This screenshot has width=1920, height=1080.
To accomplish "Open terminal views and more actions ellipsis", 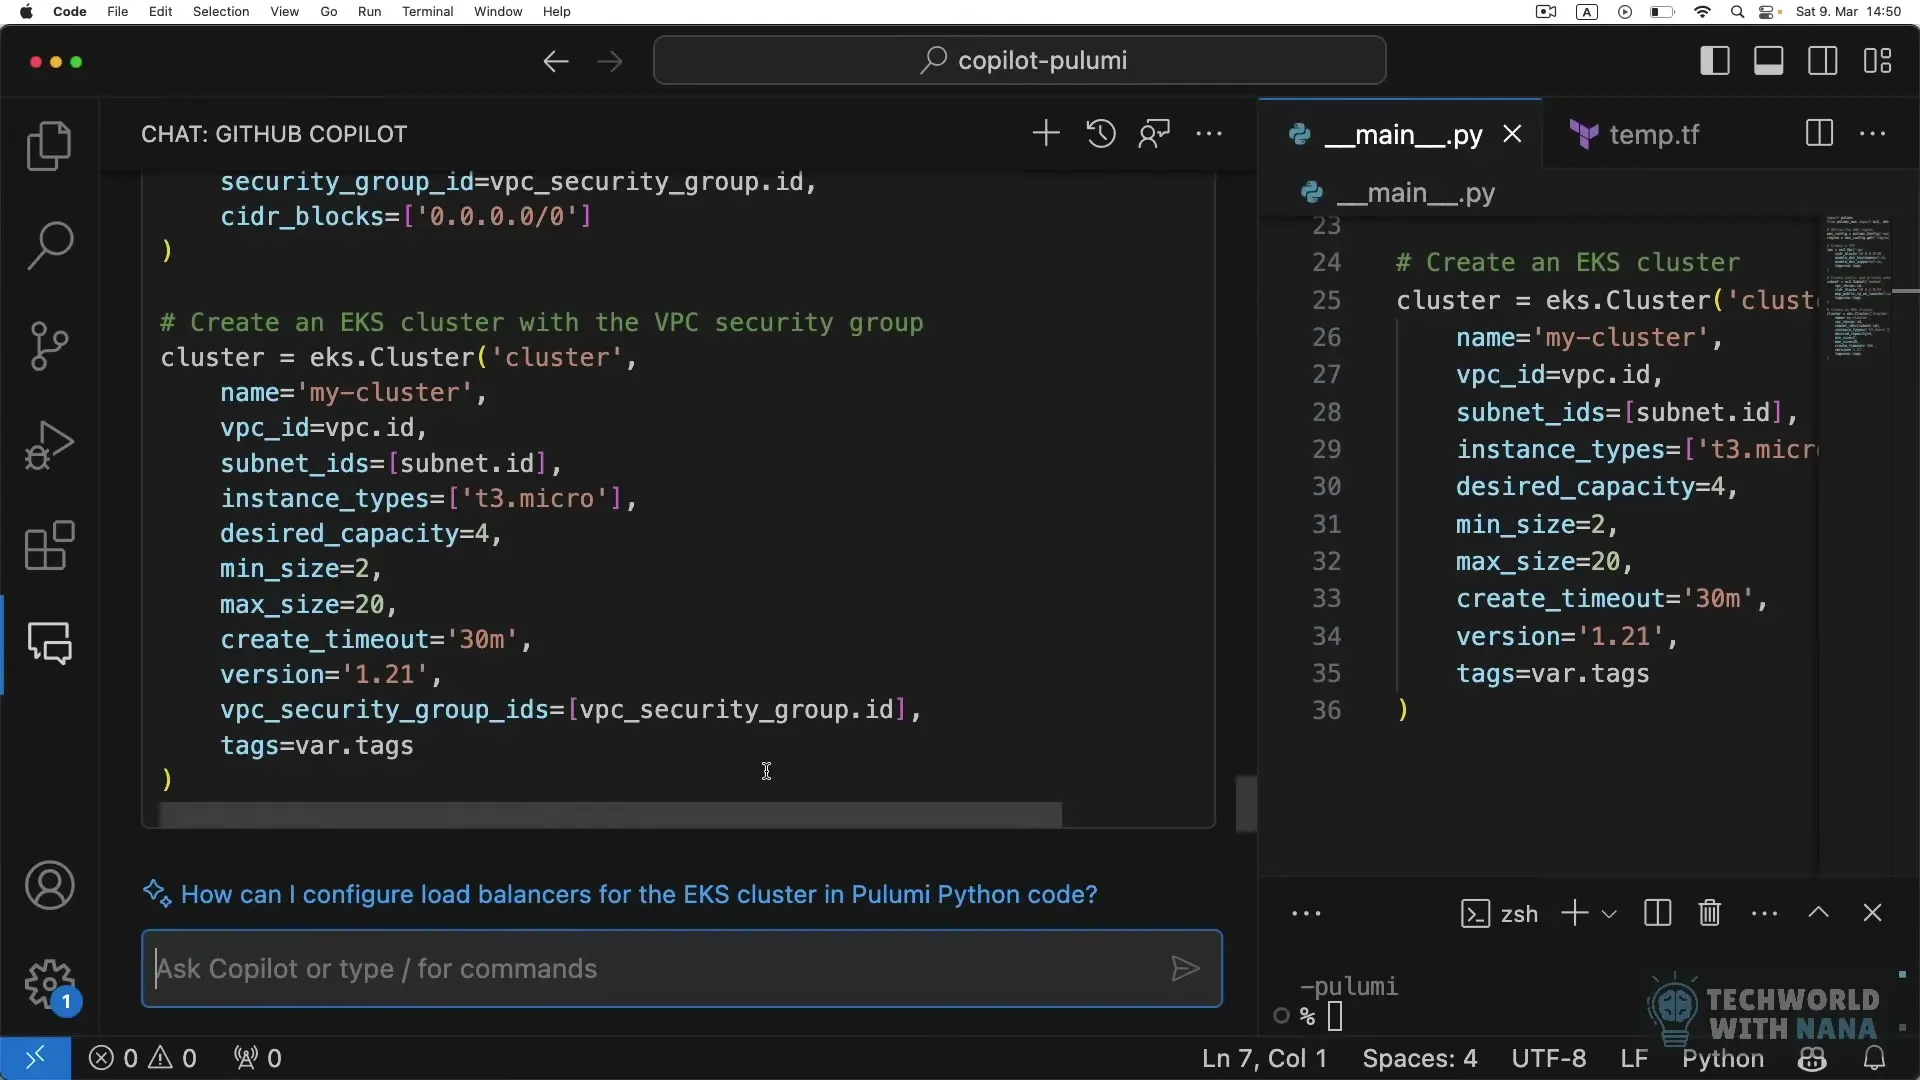I will [x=1765, y=913].
